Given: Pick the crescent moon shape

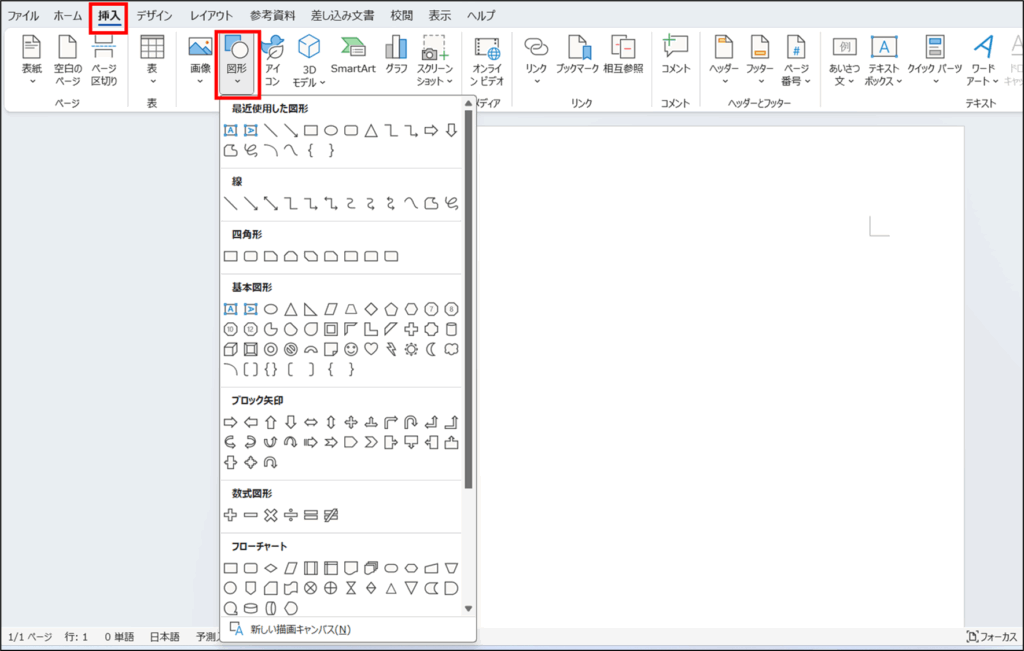Looking at the screenshot, I should (x=431, y=349).
